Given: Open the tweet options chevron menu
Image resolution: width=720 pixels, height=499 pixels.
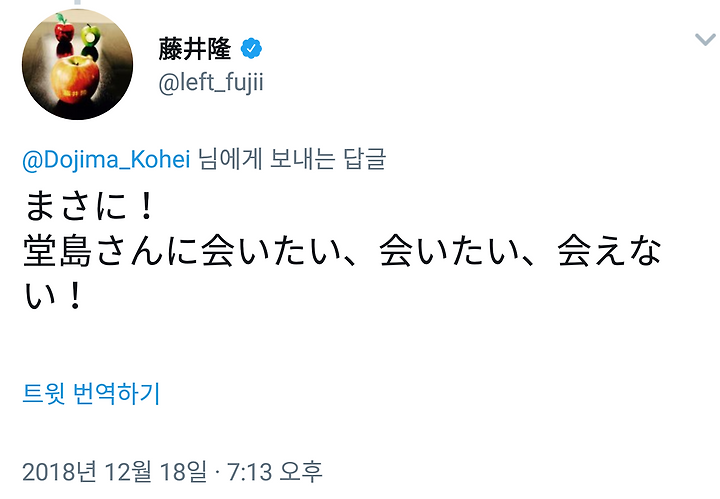Looking at the screenshot, I should [x=705, y=40].
